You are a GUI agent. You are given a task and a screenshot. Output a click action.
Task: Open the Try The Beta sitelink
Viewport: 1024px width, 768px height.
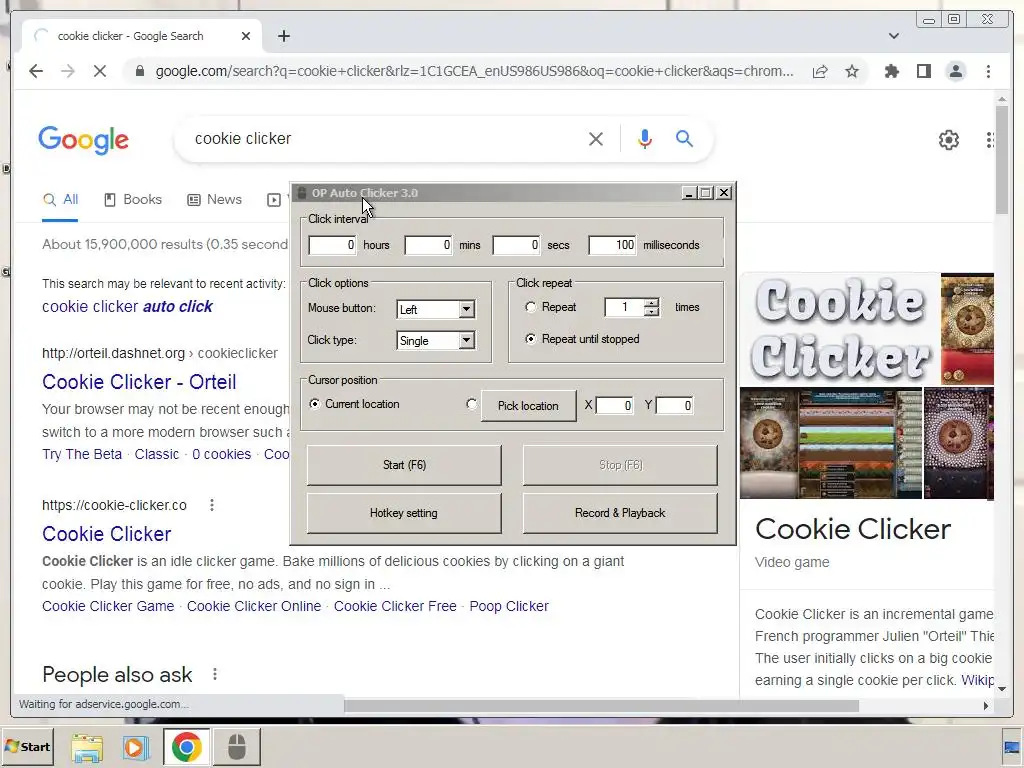pyautogui.click(x=82, y=454)
